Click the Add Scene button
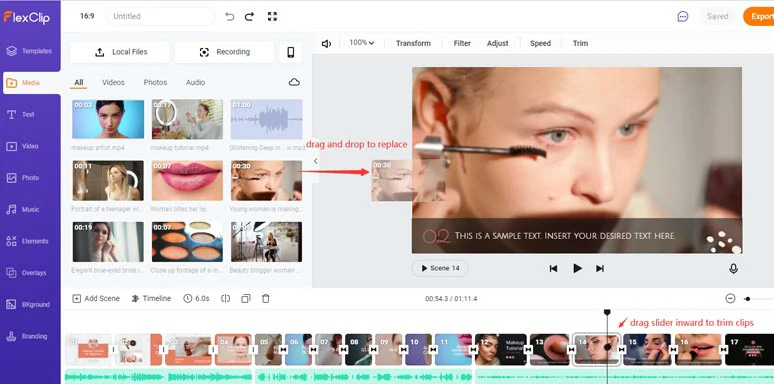 point(96,299)
